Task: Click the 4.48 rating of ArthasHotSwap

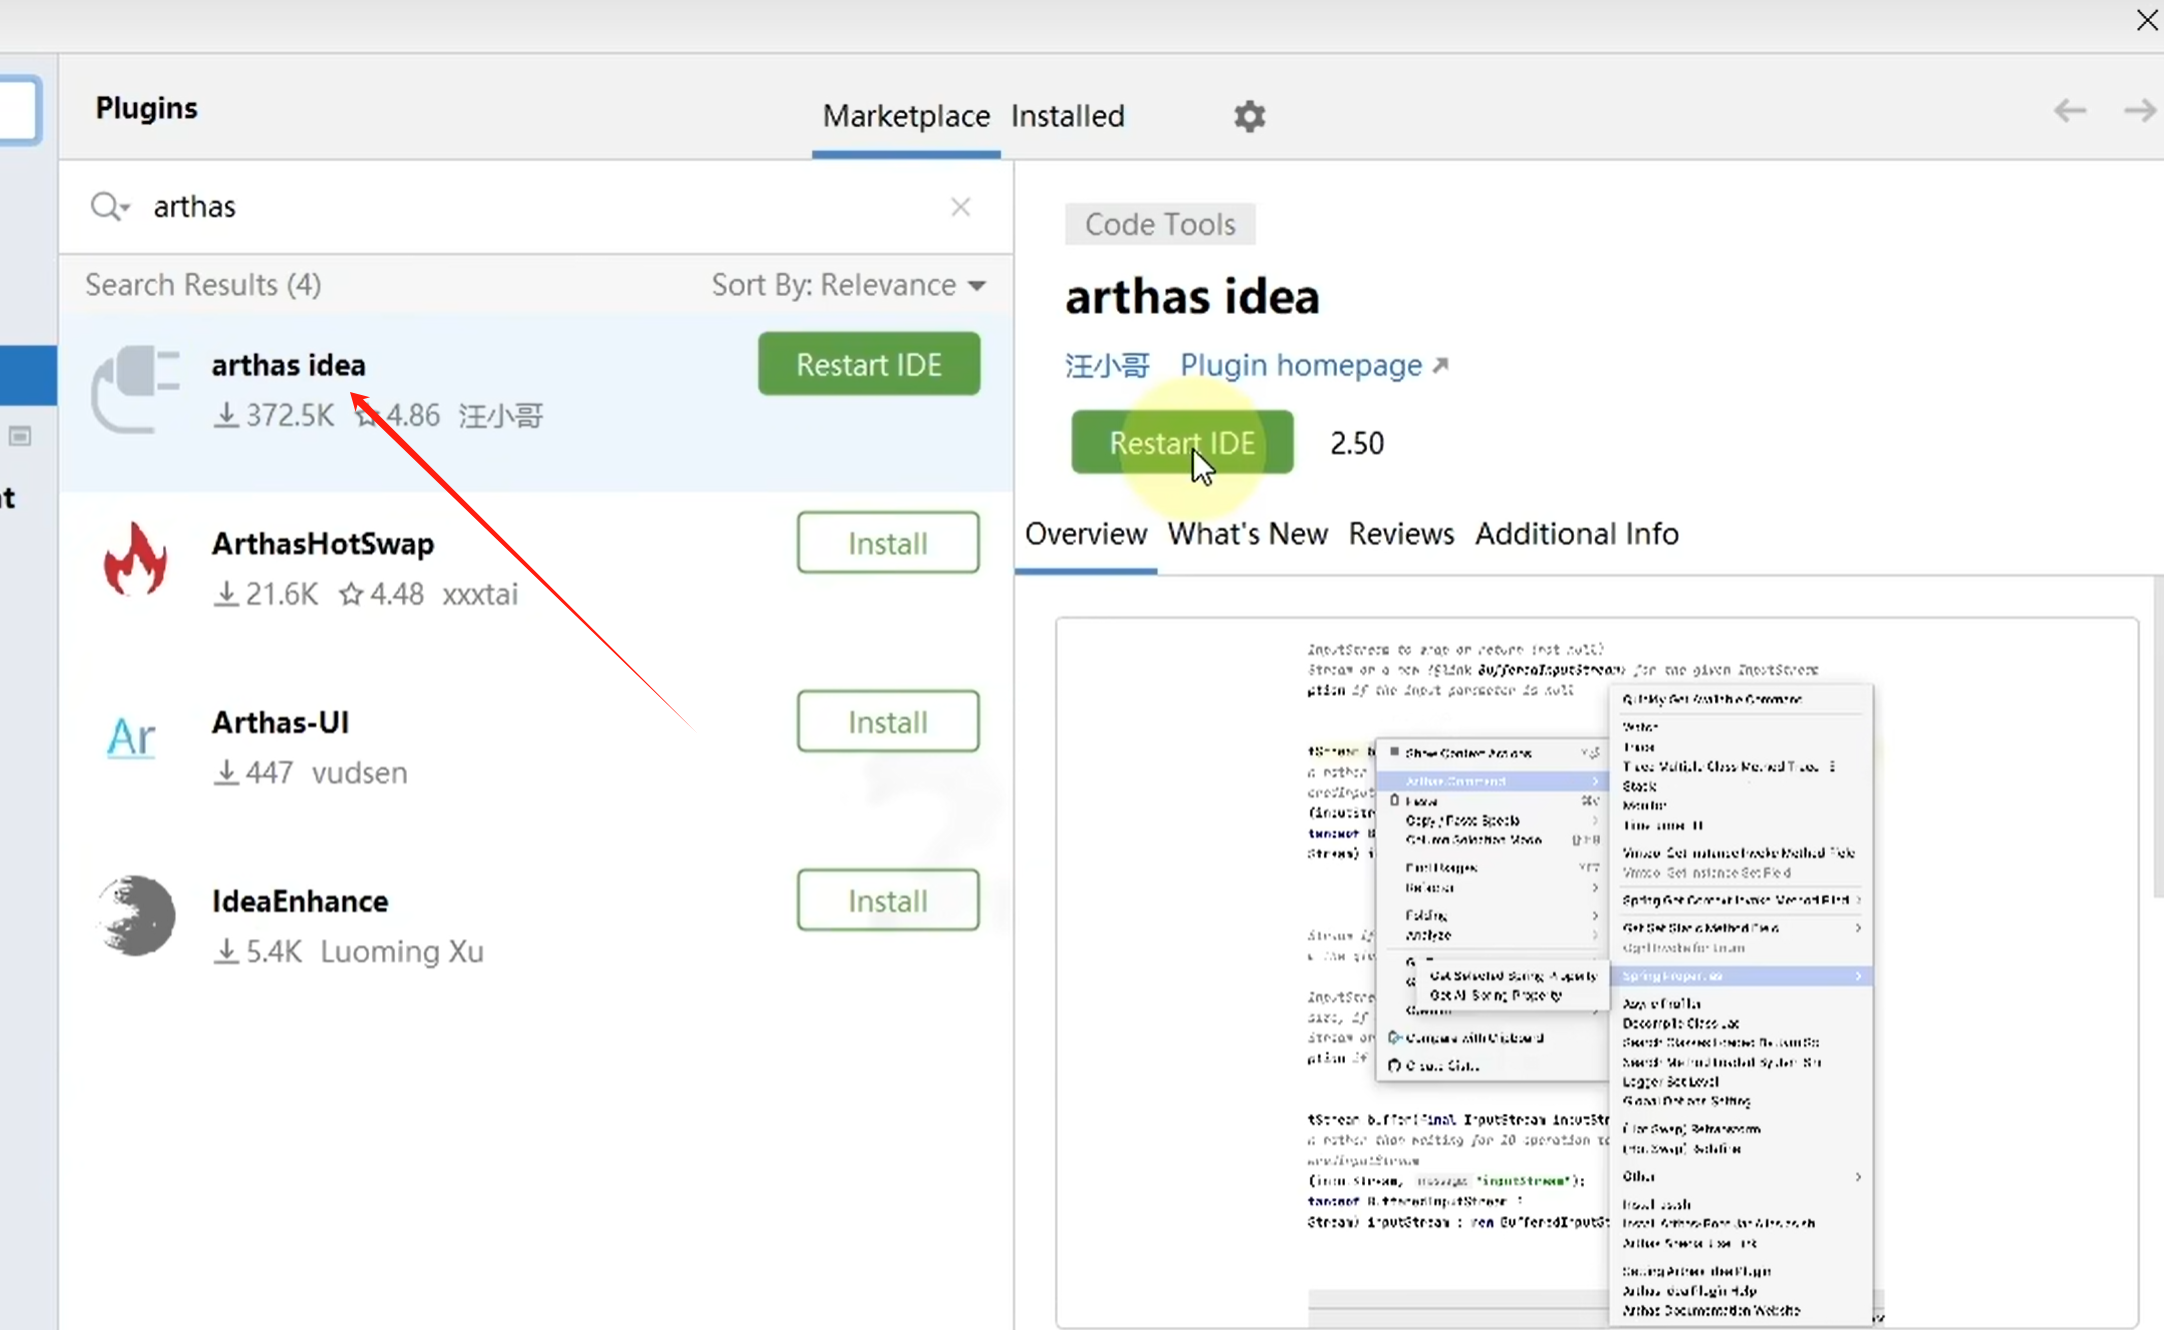Action: click(382, 594)
